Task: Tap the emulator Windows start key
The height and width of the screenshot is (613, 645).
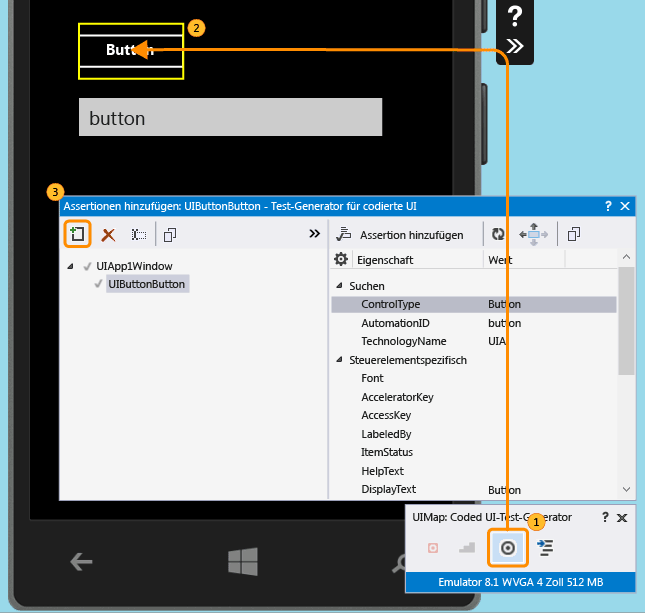Action: click(x=243, y=562)
